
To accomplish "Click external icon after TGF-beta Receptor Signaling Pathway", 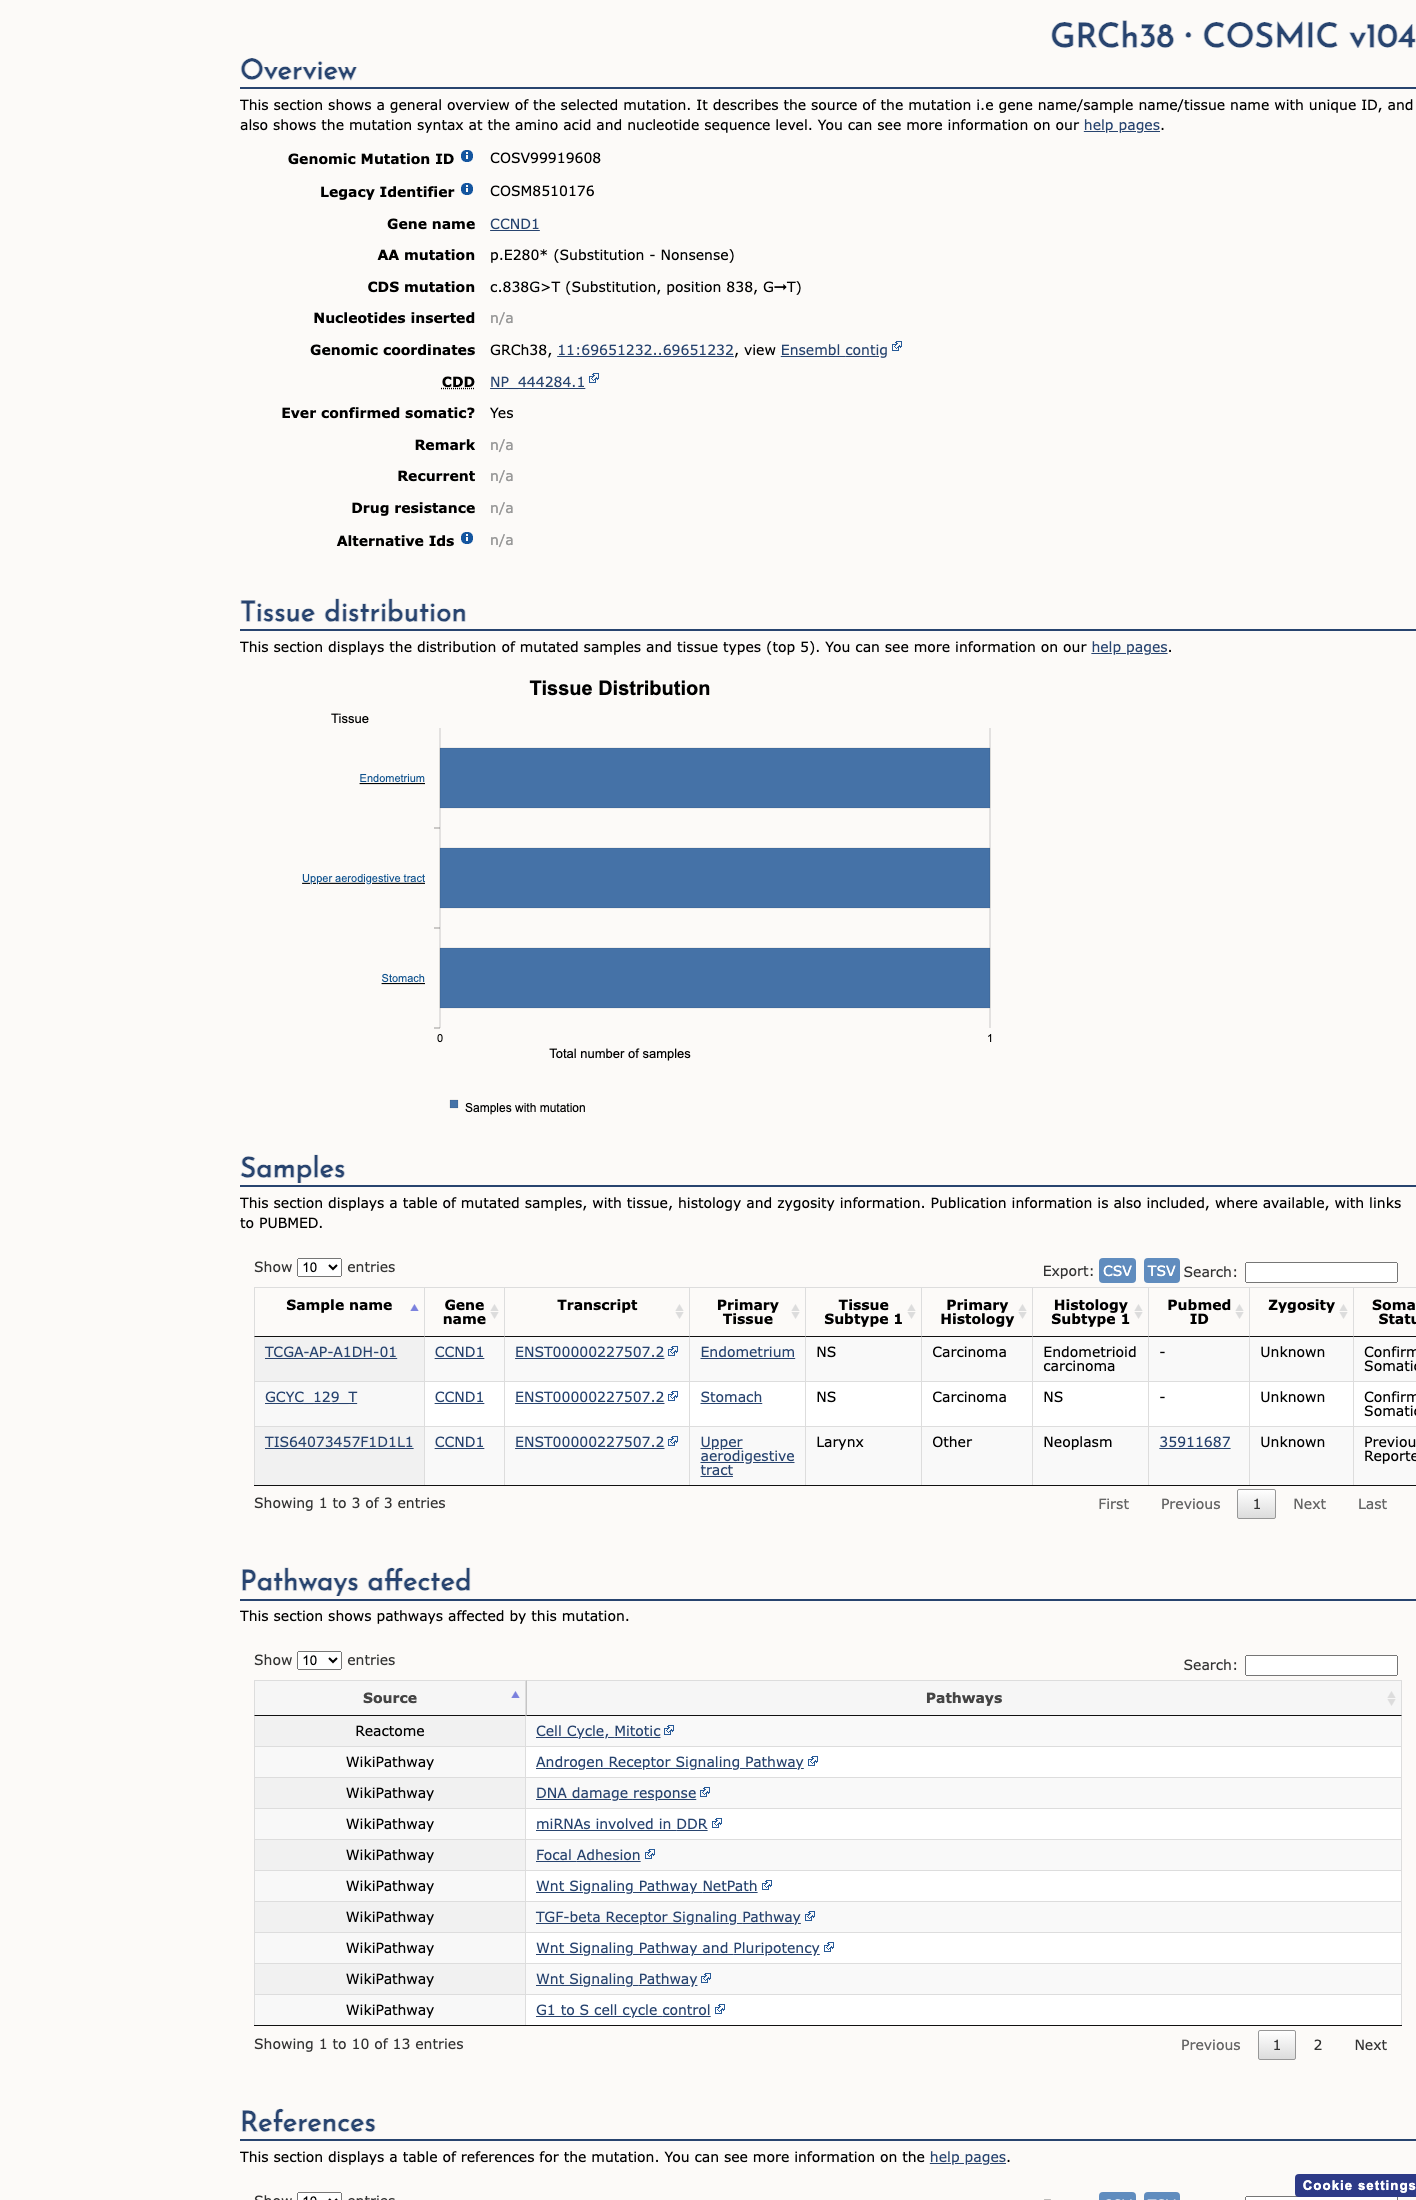I will click(x=810, y=1916).
